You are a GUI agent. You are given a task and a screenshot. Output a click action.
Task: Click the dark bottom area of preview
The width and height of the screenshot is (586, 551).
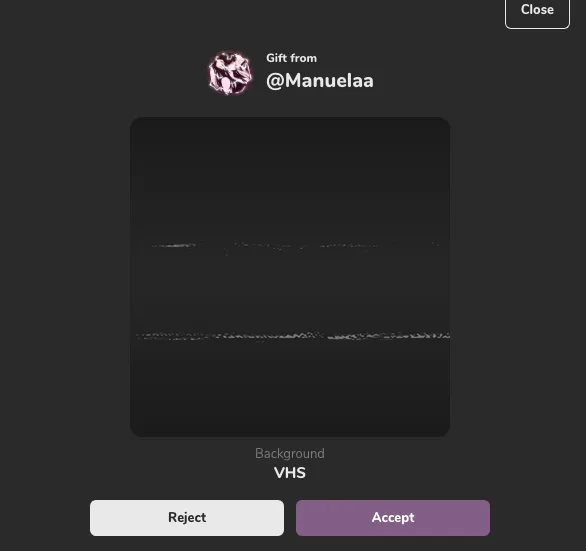290,389
